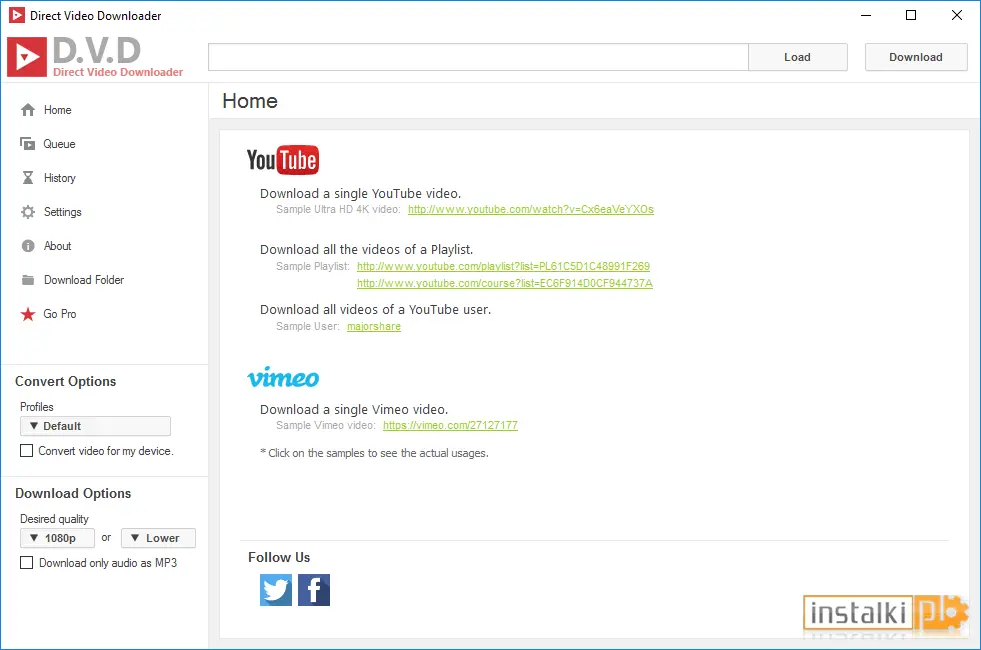Open the majorshare sample user link
The image size is (981, 650).
[x=374, y=327]
